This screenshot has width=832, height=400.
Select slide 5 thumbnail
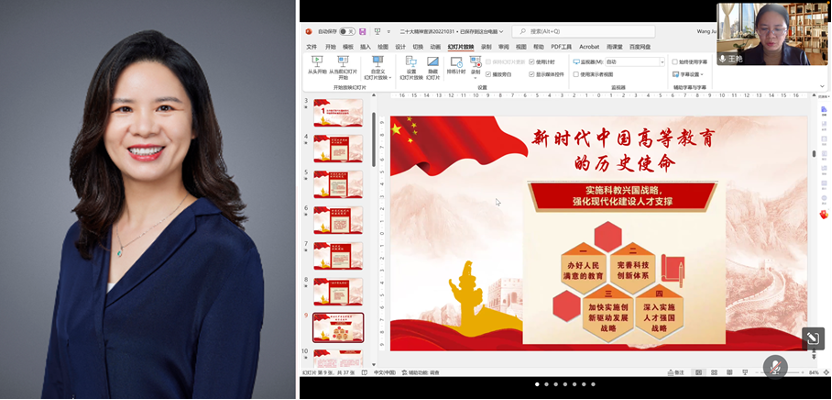(x=338, y=184)
